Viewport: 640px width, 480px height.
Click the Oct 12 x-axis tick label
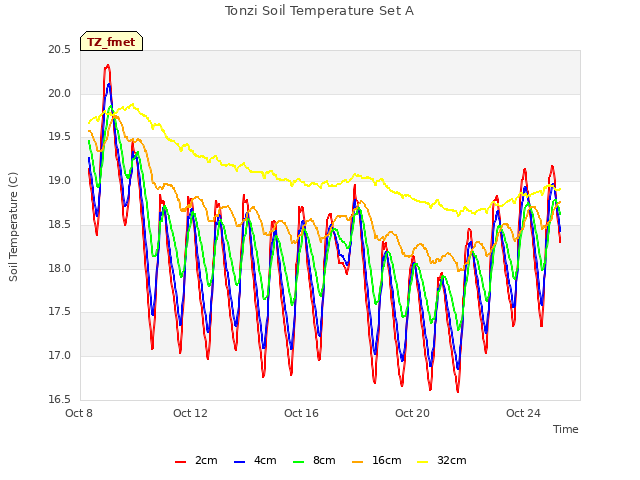[190, 413]
